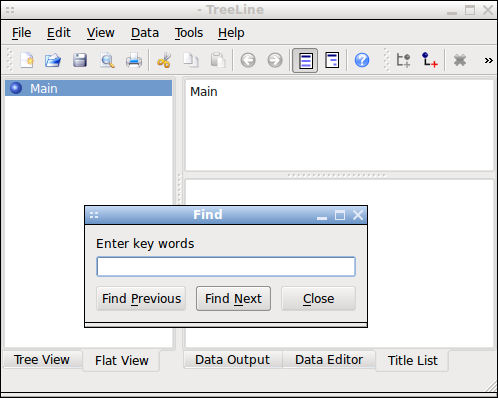Expand the toolbar overflow chevron

pyautogui.click(x=489, y=60)
